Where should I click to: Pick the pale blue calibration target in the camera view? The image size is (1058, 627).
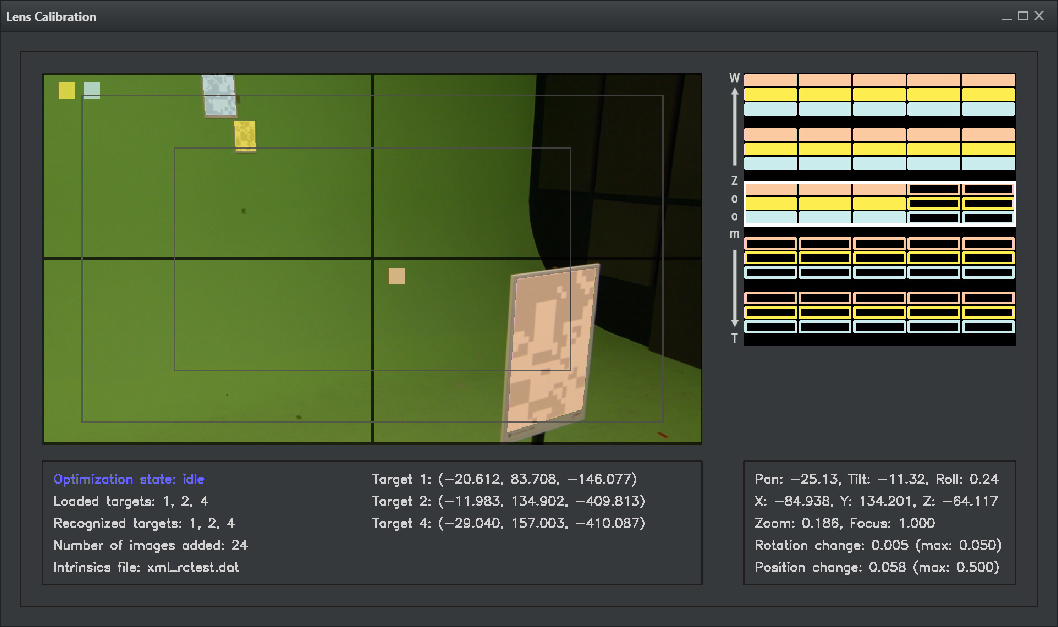[219, 95]
